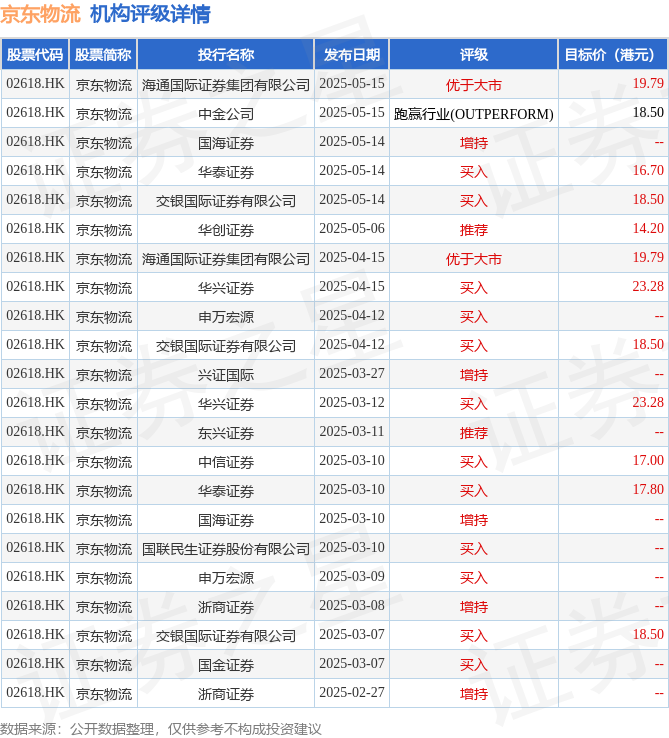Image resolution: width=669 pixels, height=738 pixels.
Task: Click 华泰证券 in the 2025-05-14 row
Action: point(226,172)
